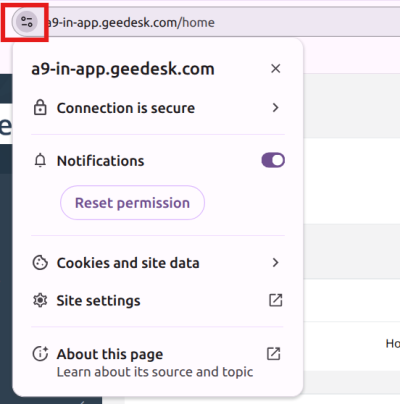
Task: Click the info sparkle icon beside About this page
Action: tap(40, 354)
